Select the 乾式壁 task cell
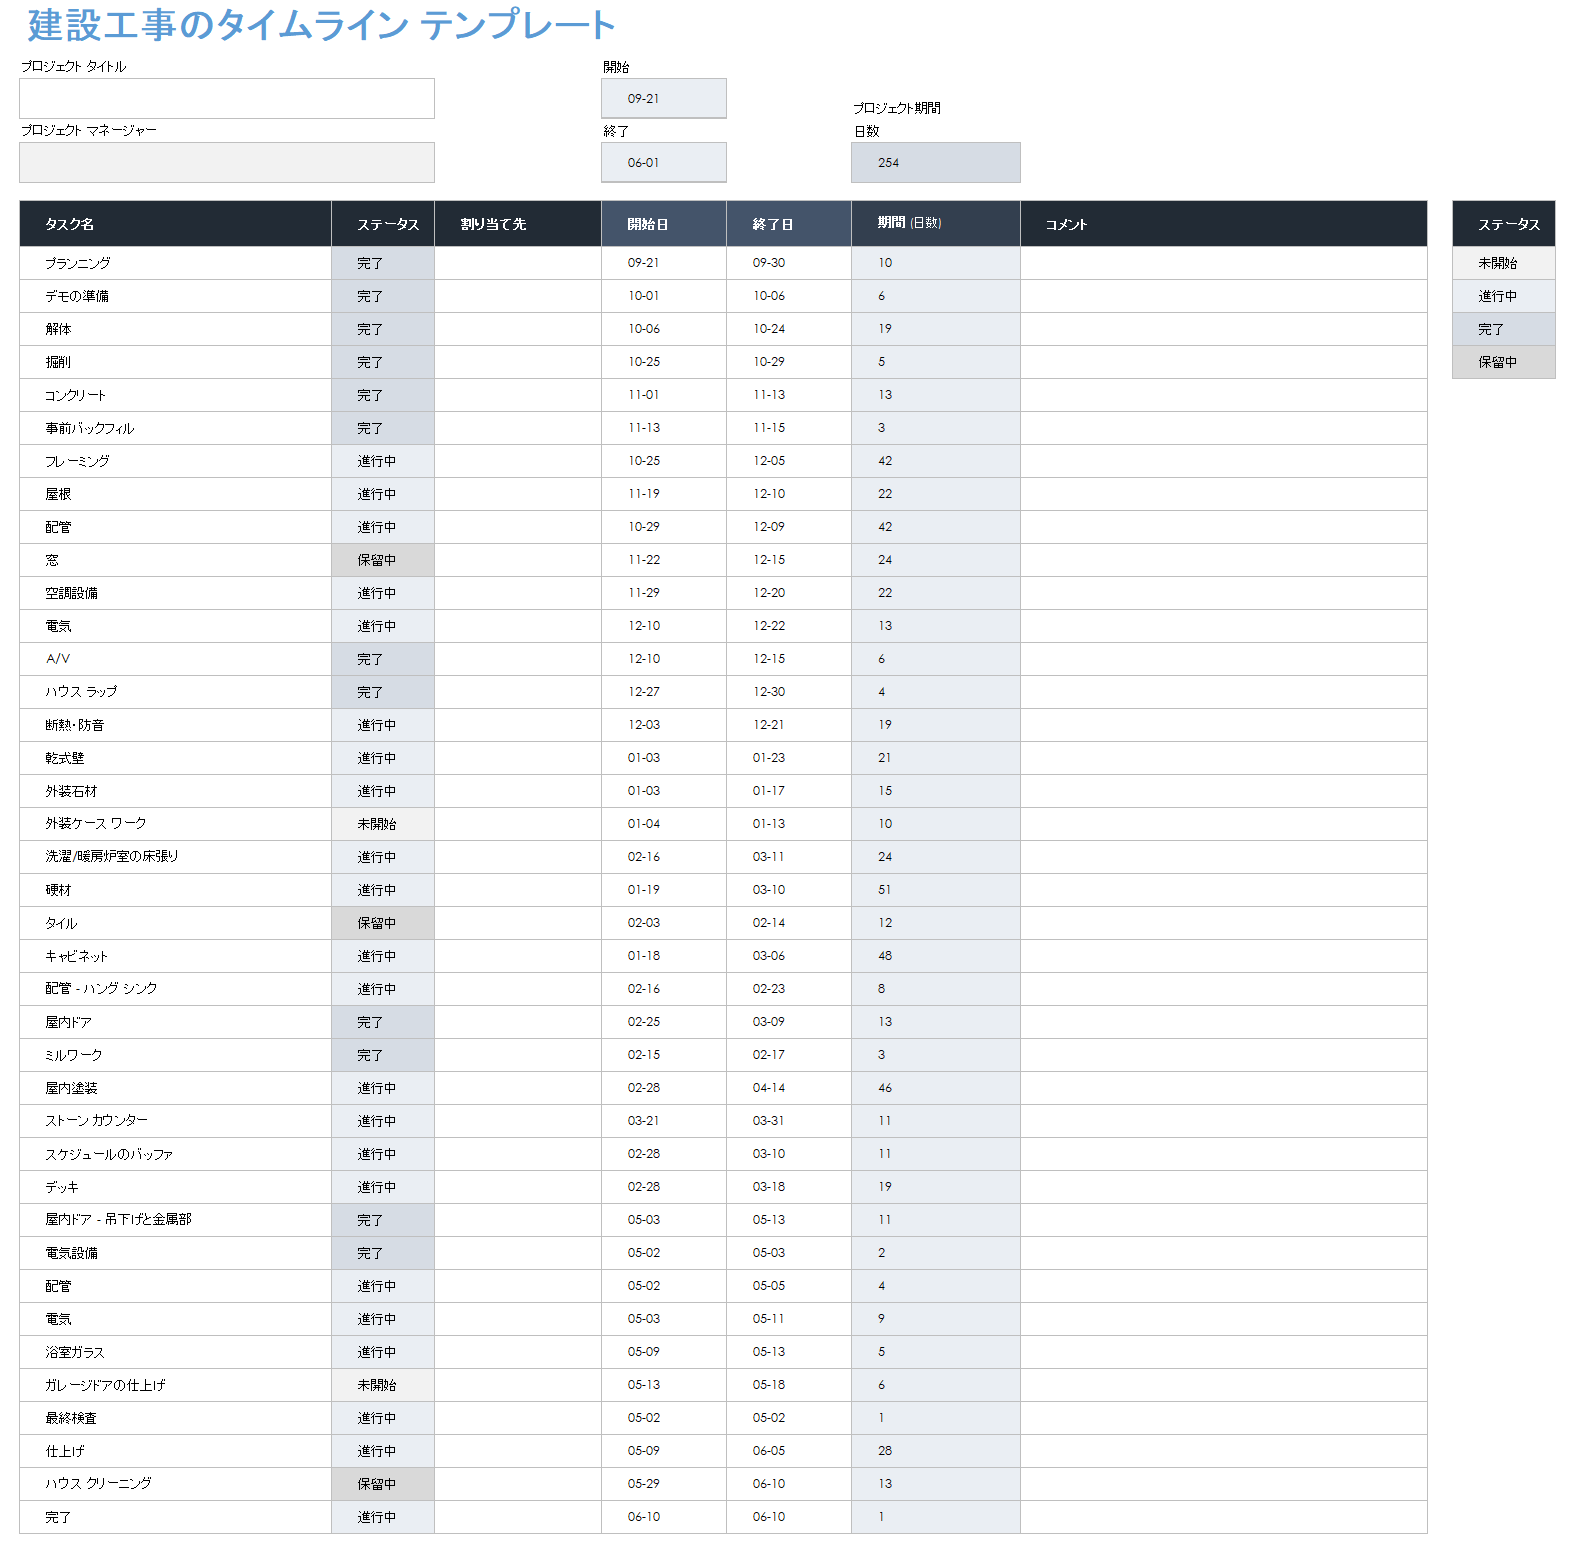 click(176, 758)
